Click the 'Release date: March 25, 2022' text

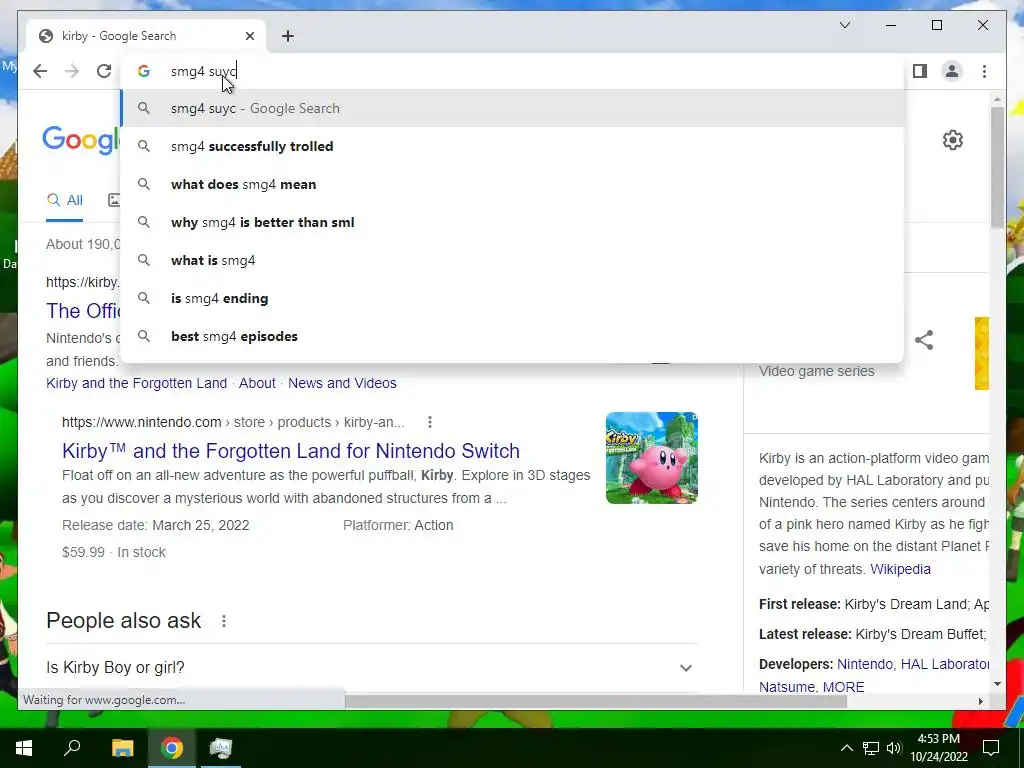(155, 525)
